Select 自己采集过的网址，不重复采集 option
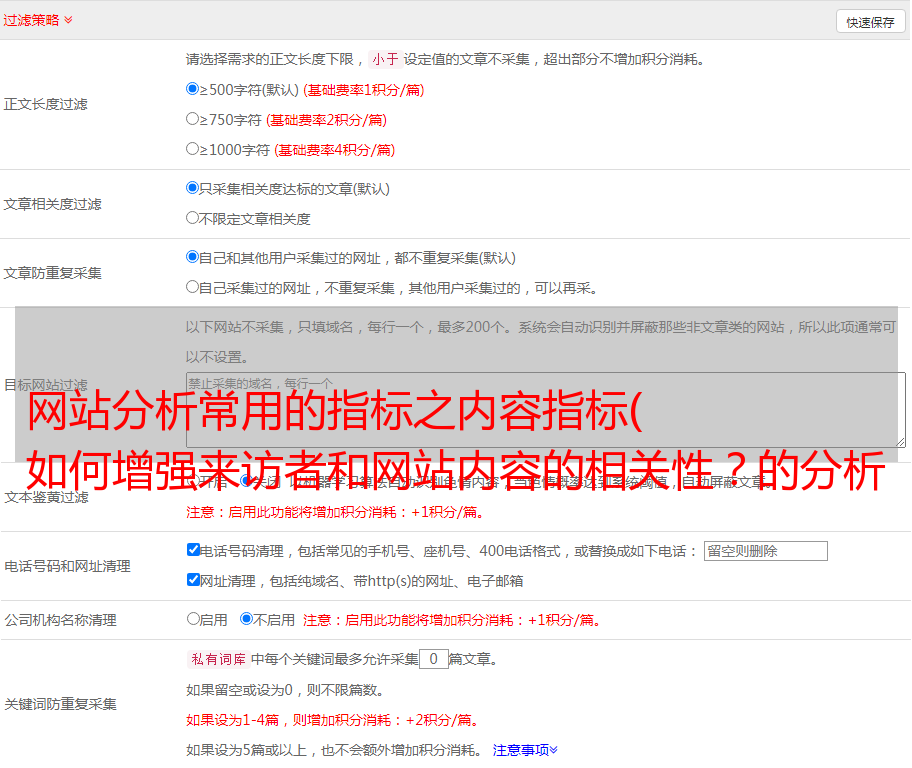The height and width of the screenshot is (768, 912). (x=192, y=286)
